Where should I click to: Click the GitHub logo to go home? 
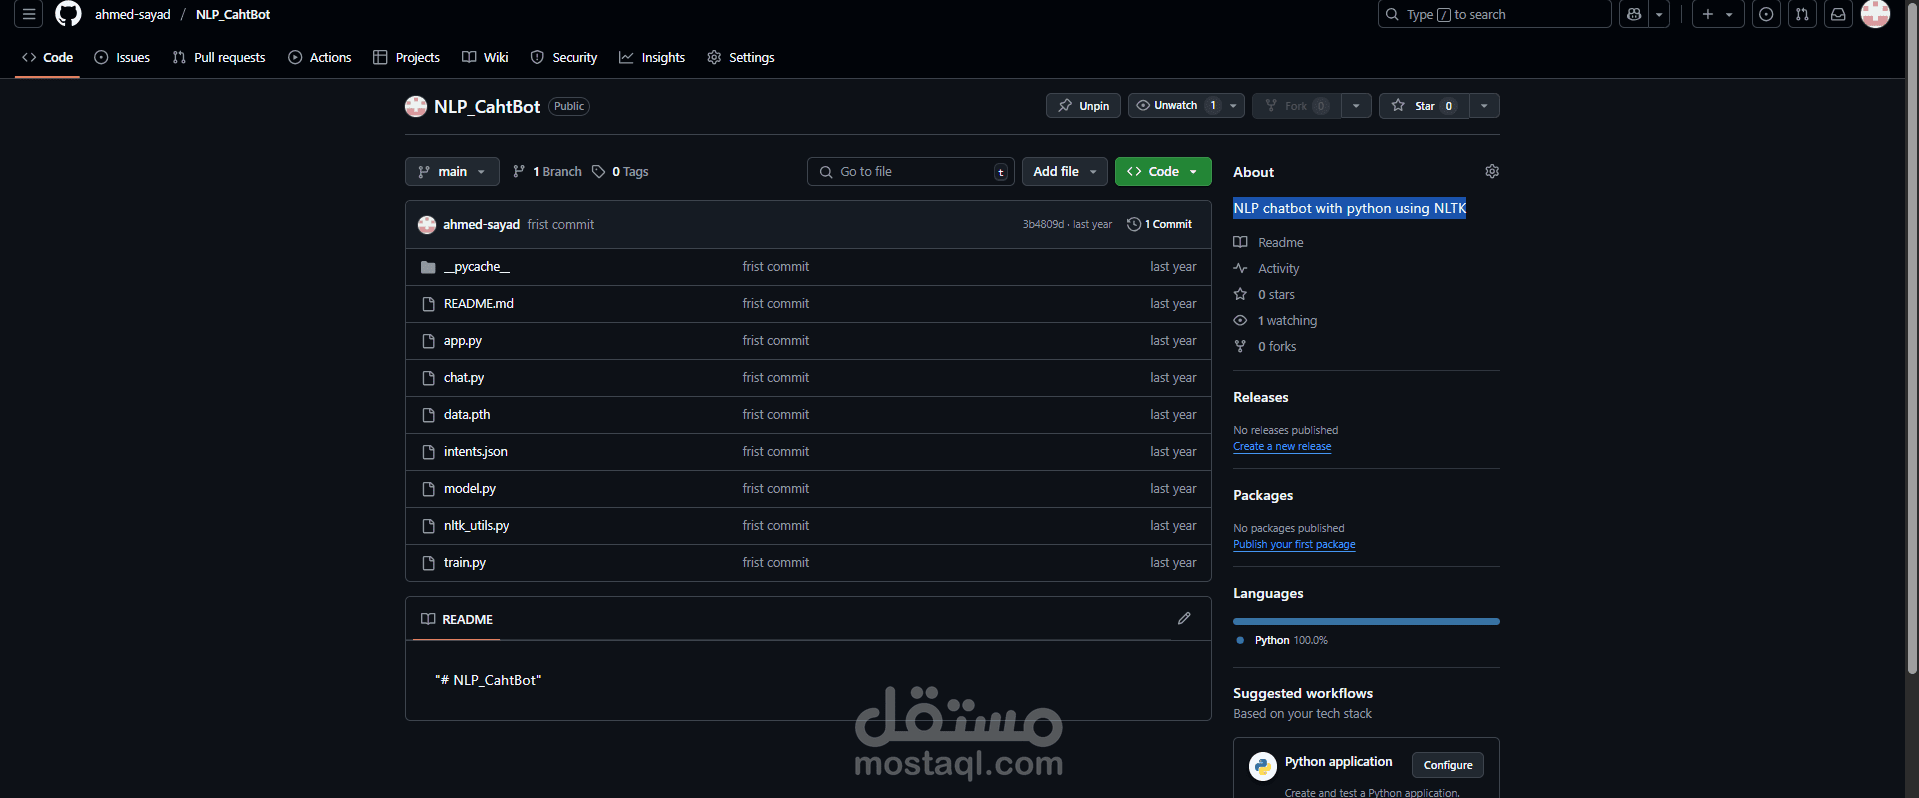(x=68, y=14)
